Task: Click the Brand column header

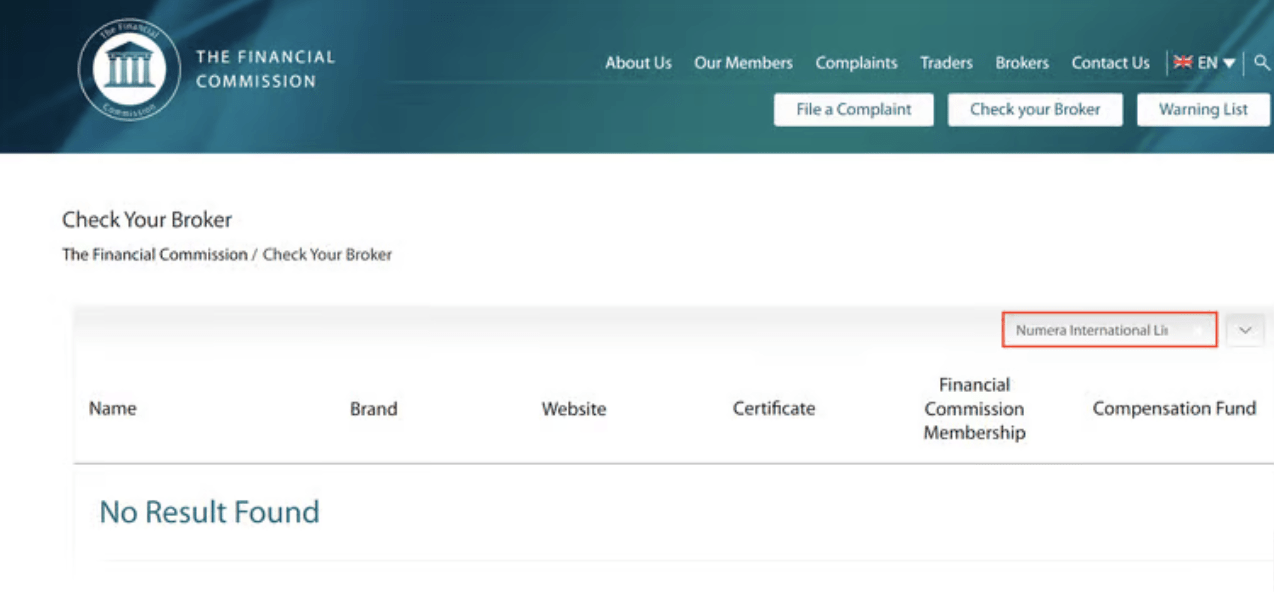Action: point(373,408)
